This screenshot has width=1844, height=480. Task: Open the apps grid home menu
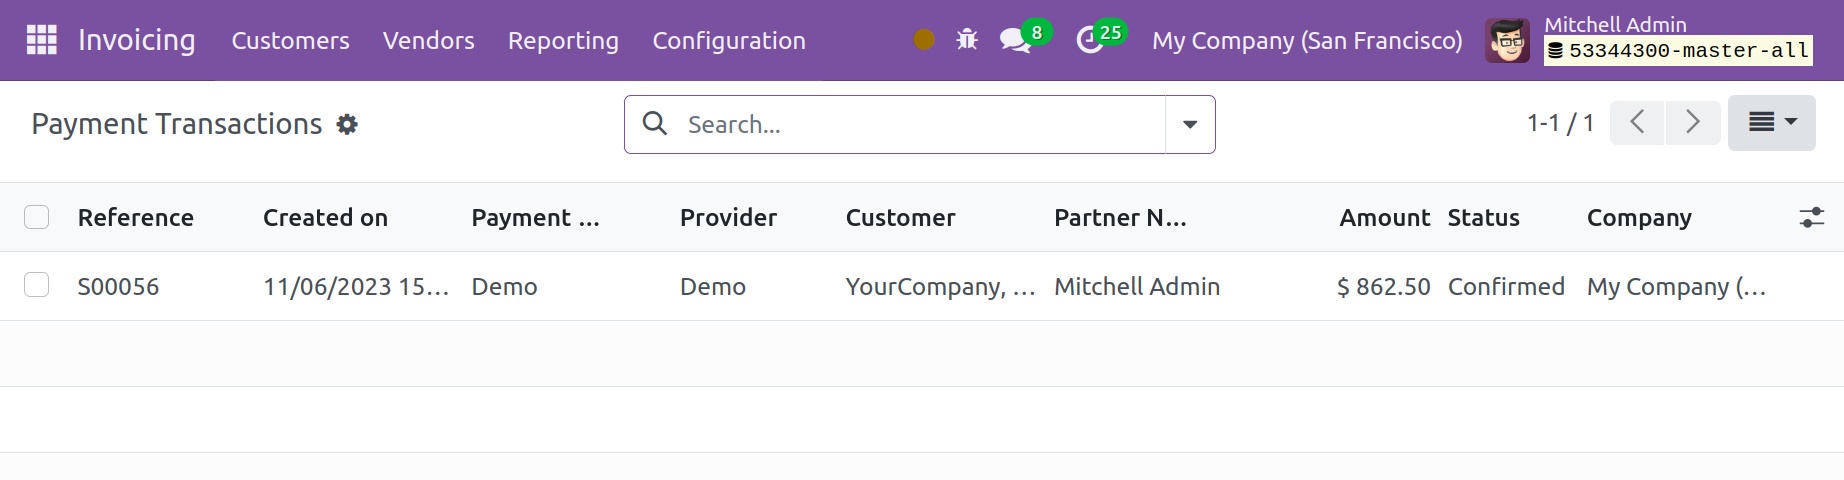click(x=41, y=40)
